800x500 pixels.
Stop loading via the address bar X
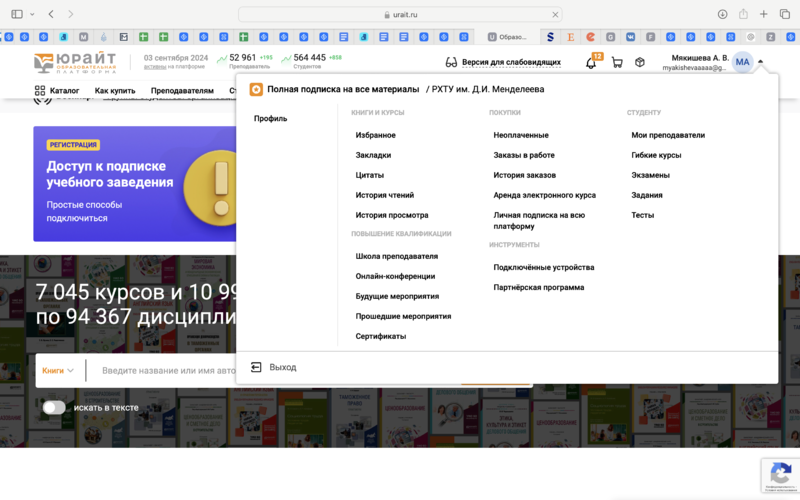tap(555, 15)
